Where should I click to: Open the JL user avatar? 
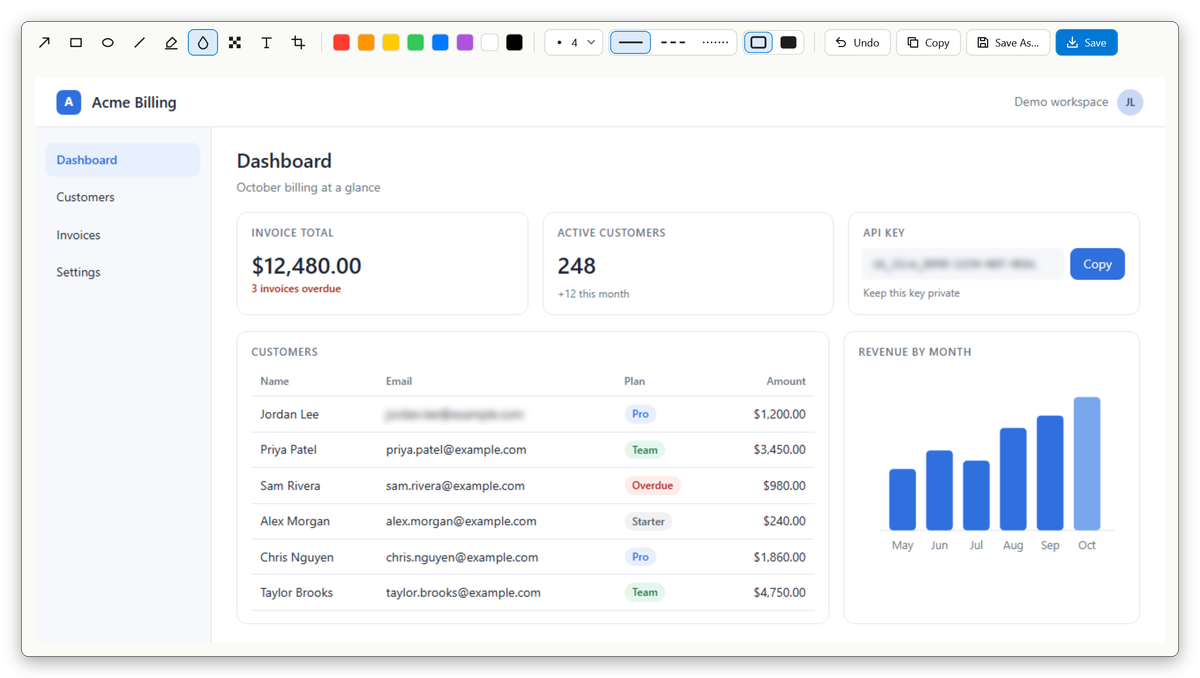coord(1130,102)
